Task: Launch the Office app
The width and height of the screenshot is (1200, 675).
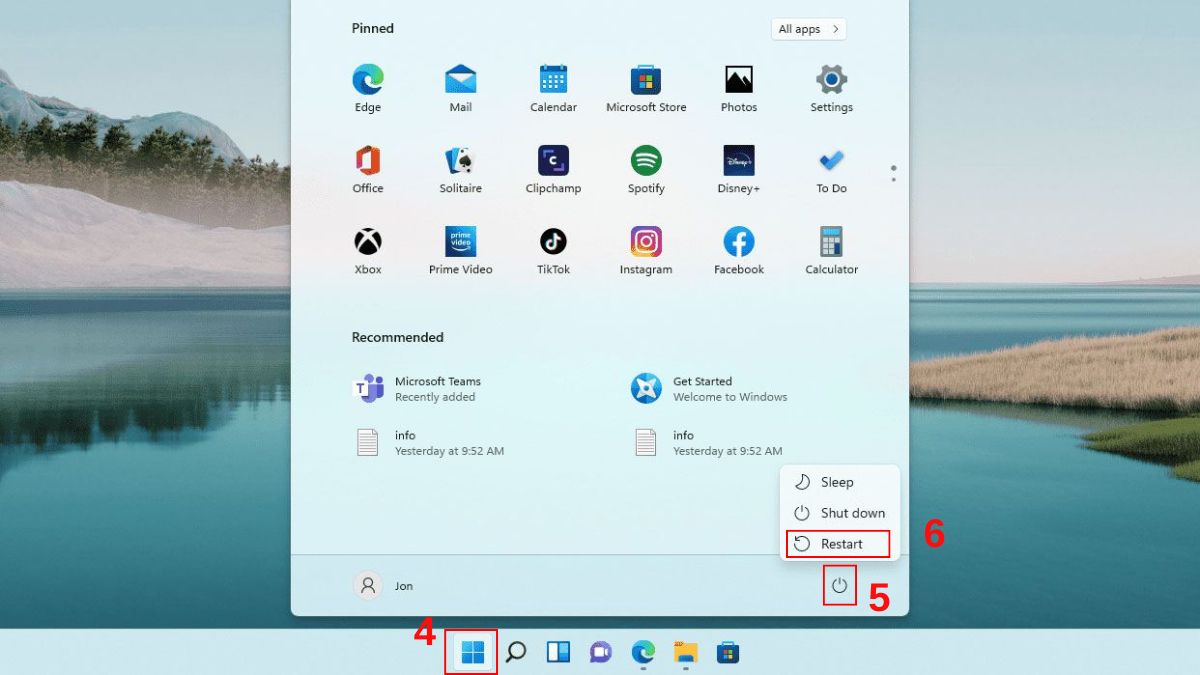Action: [x=367, y=169]
